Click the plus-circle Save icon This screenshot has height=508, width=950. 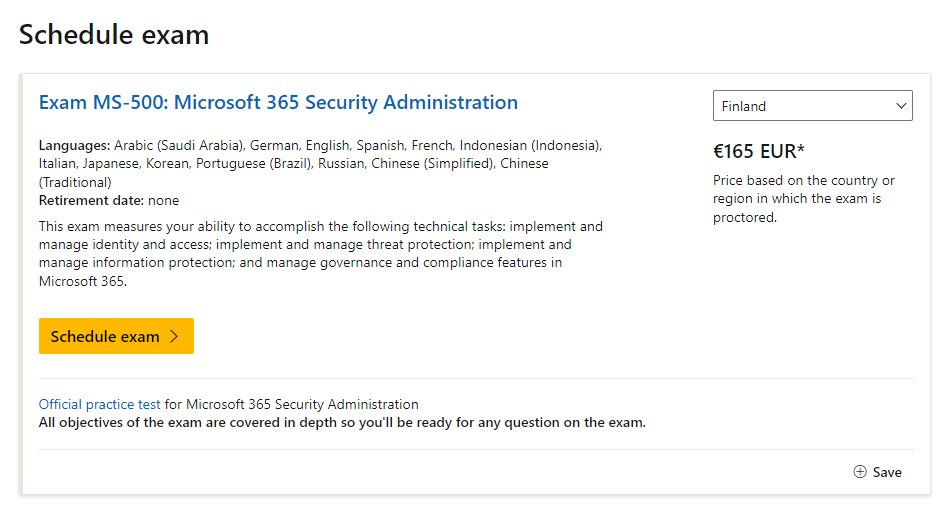[x=860, y=472]
